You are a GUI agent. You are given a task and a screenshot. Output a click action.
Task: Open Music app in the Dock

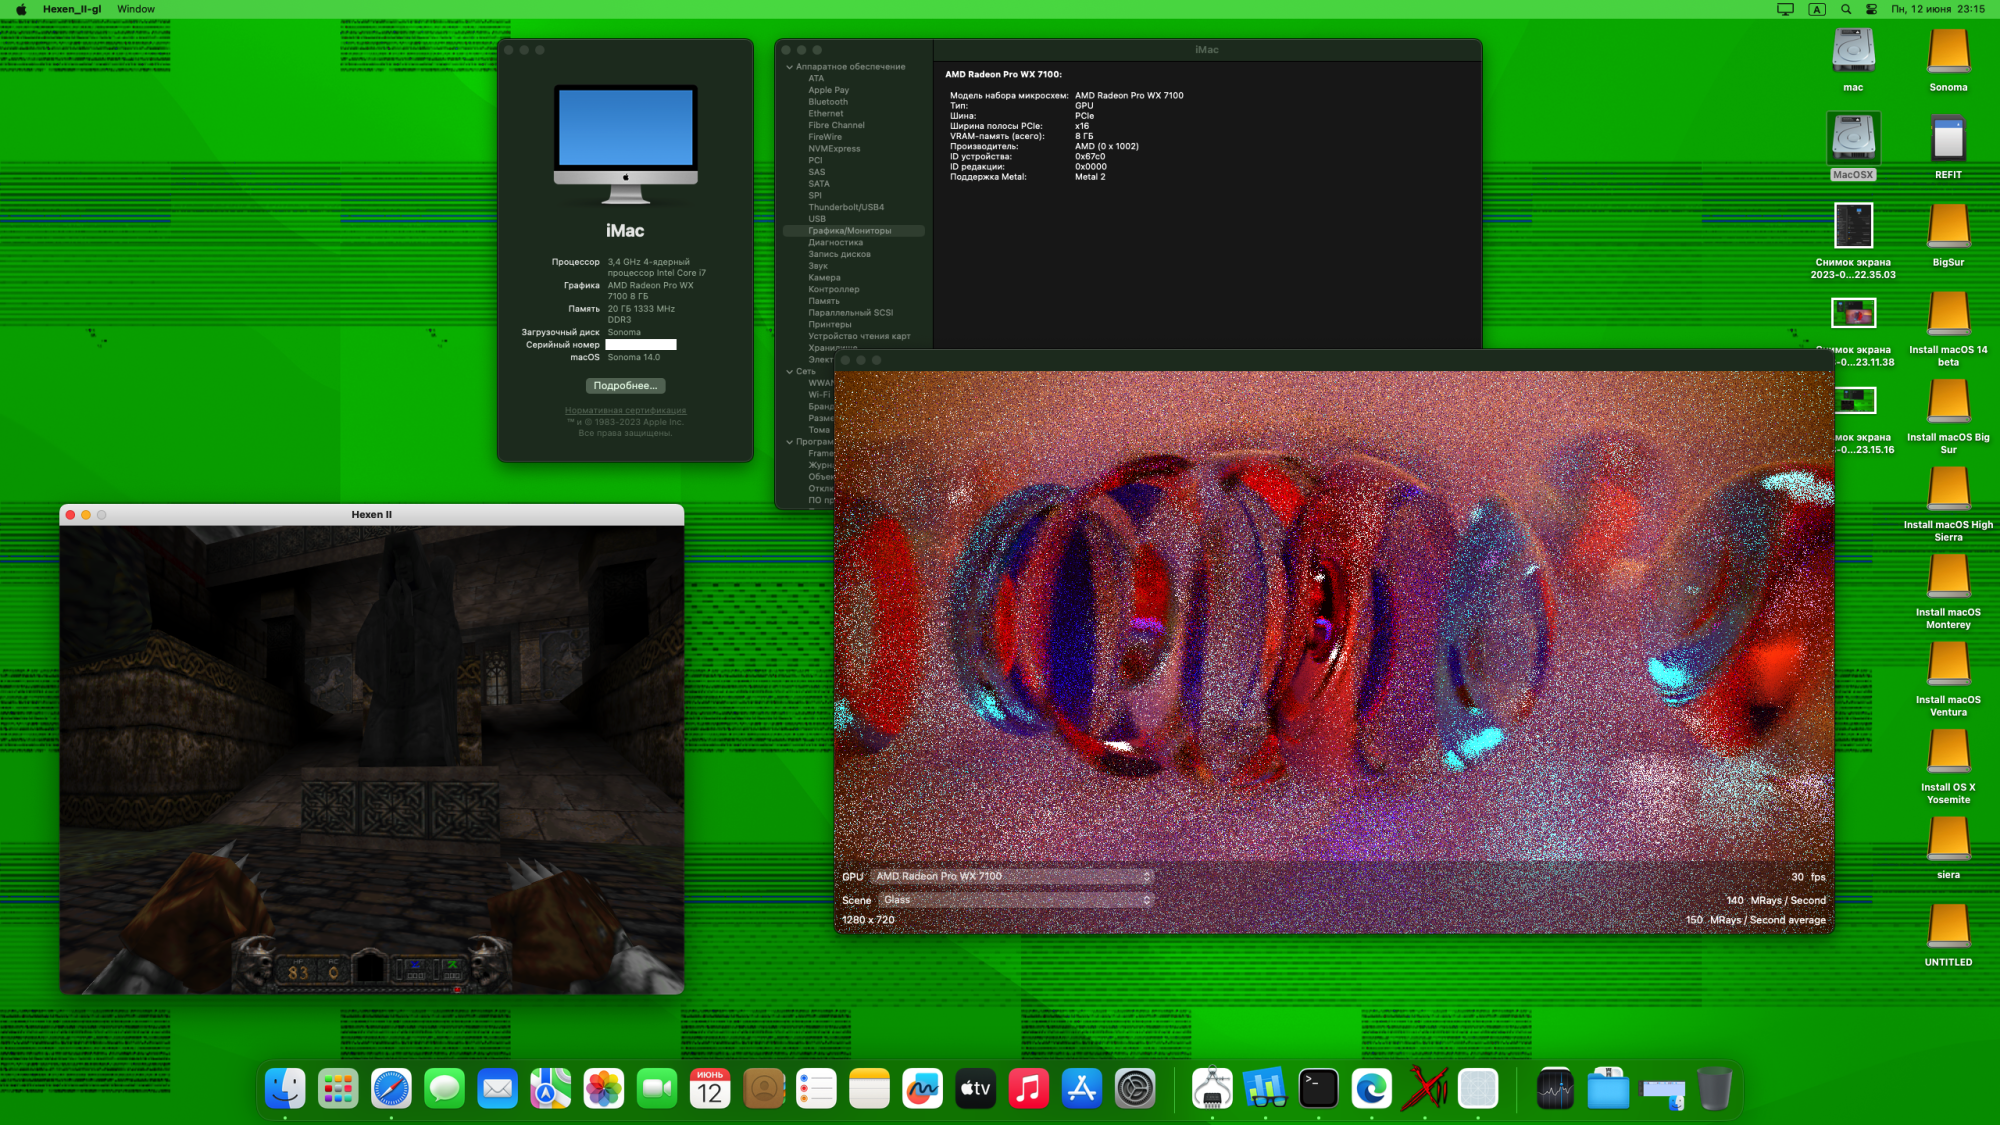[1028, 1089]
